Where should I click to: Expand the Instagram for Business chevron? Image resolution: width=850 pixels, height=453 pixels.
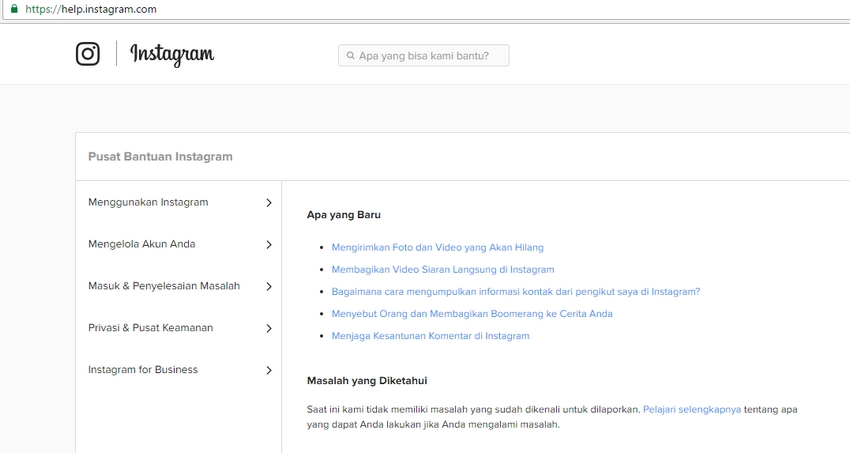coord(268,371)
